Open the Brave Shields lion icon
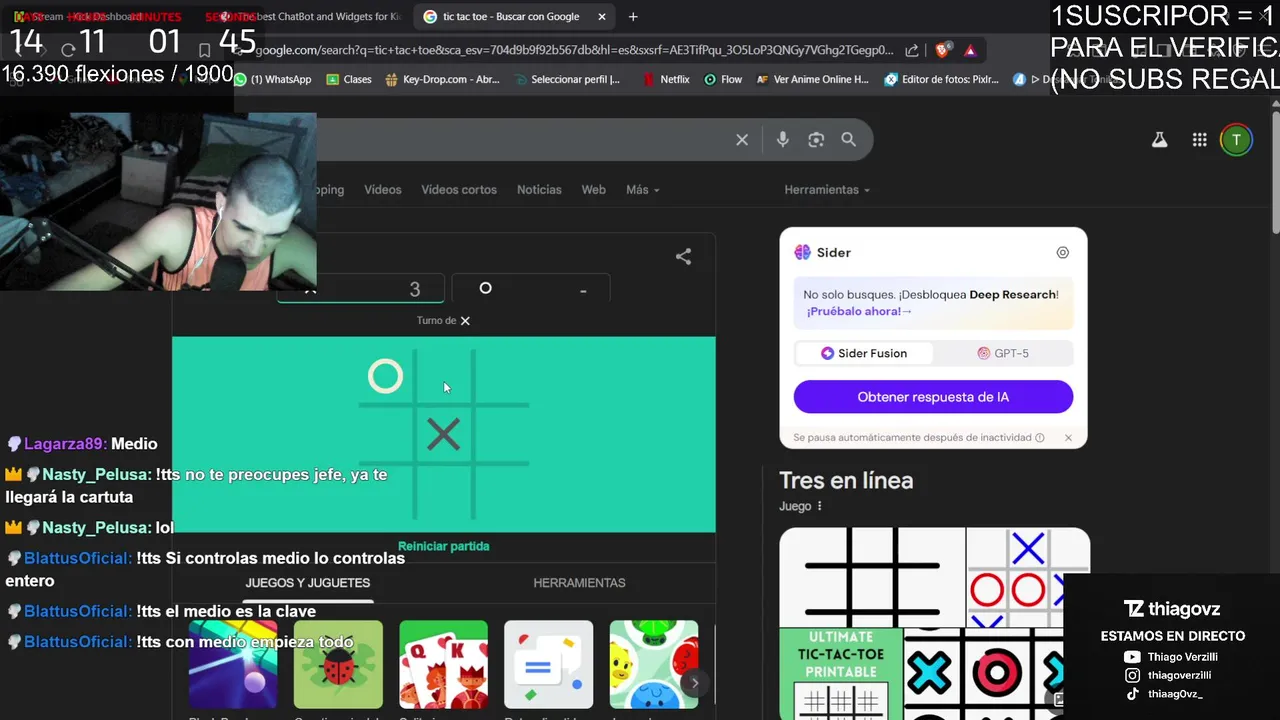The height and width of the screenshot is (720, 1280). tap(942, 50)
